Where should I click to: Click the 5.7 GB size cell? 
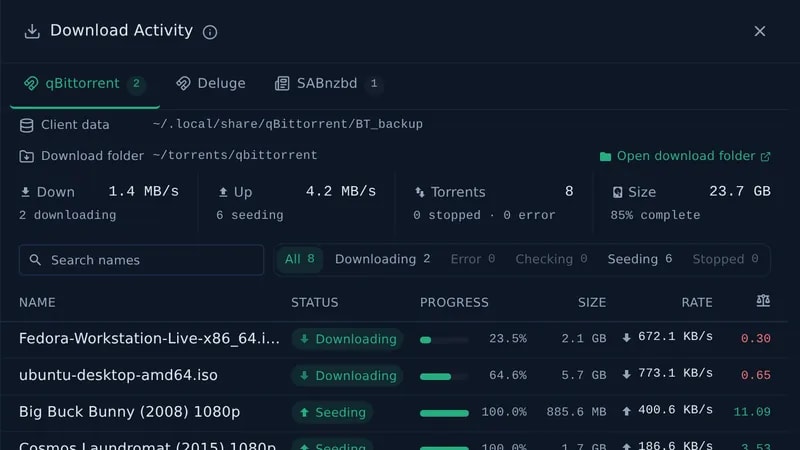(x=584, y=376)
